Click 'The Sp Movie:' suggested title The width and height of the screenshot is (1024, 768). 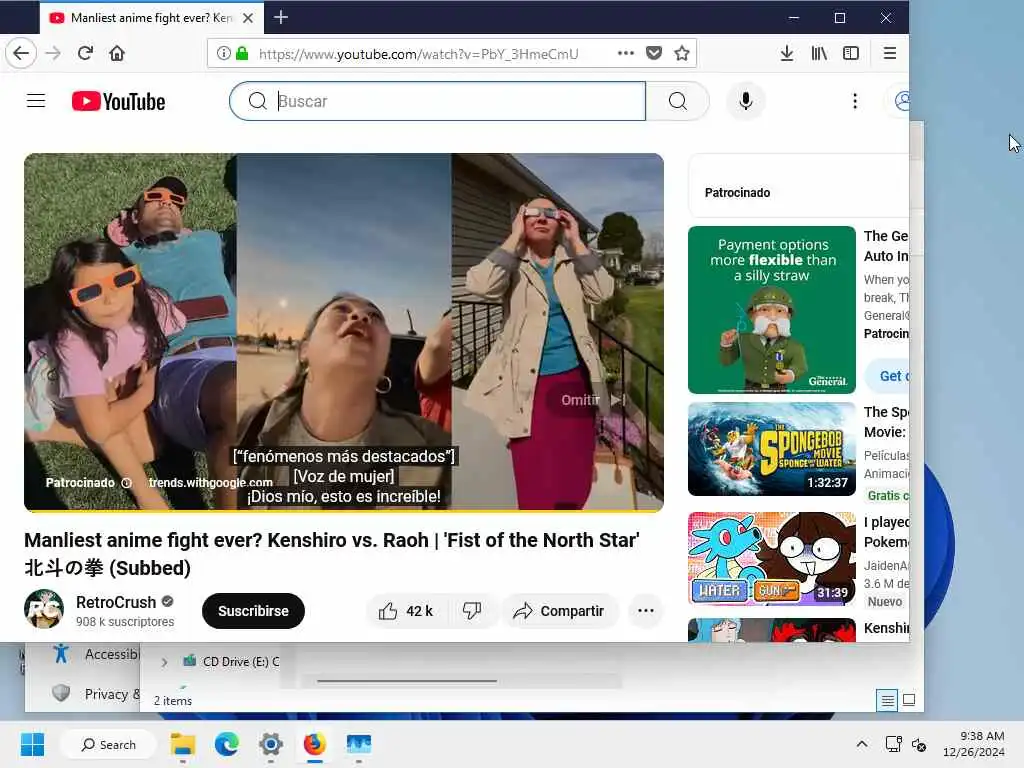click(886, 422)
